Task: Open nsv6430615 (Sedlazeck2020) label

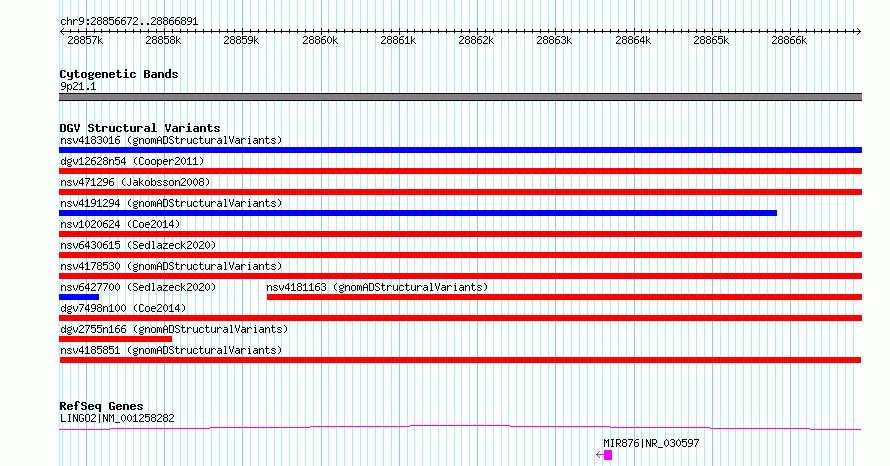Action: (138, 245)
